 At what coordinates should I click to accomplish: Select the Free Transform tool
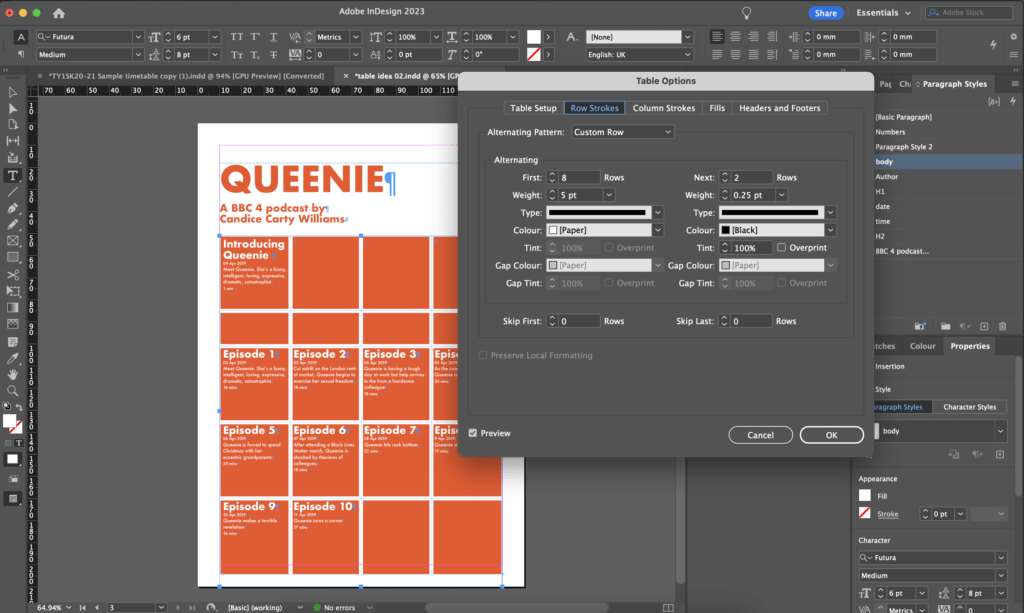pyautogui.click(x=12, y=291)
